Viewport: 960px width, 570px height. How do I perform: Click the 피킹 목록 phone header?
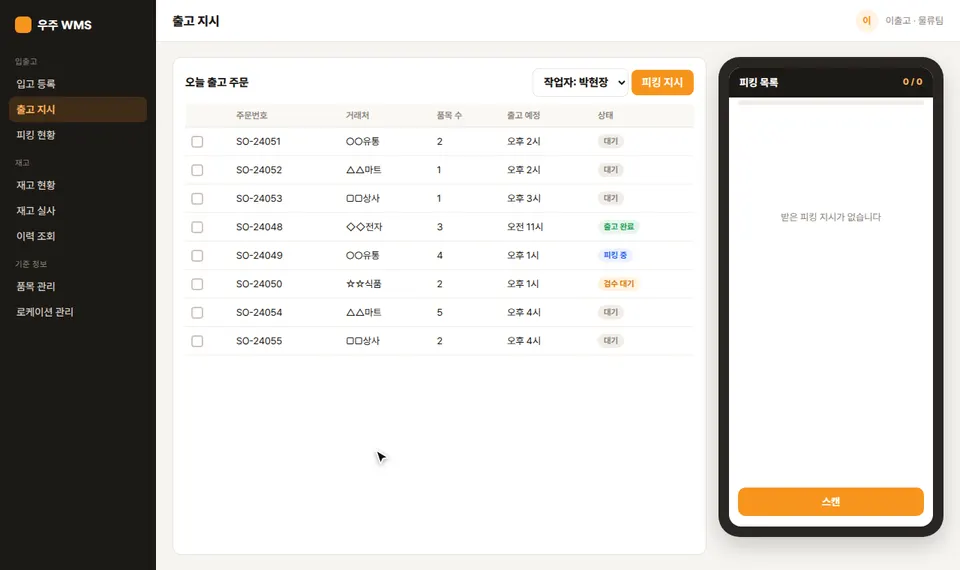759,82
